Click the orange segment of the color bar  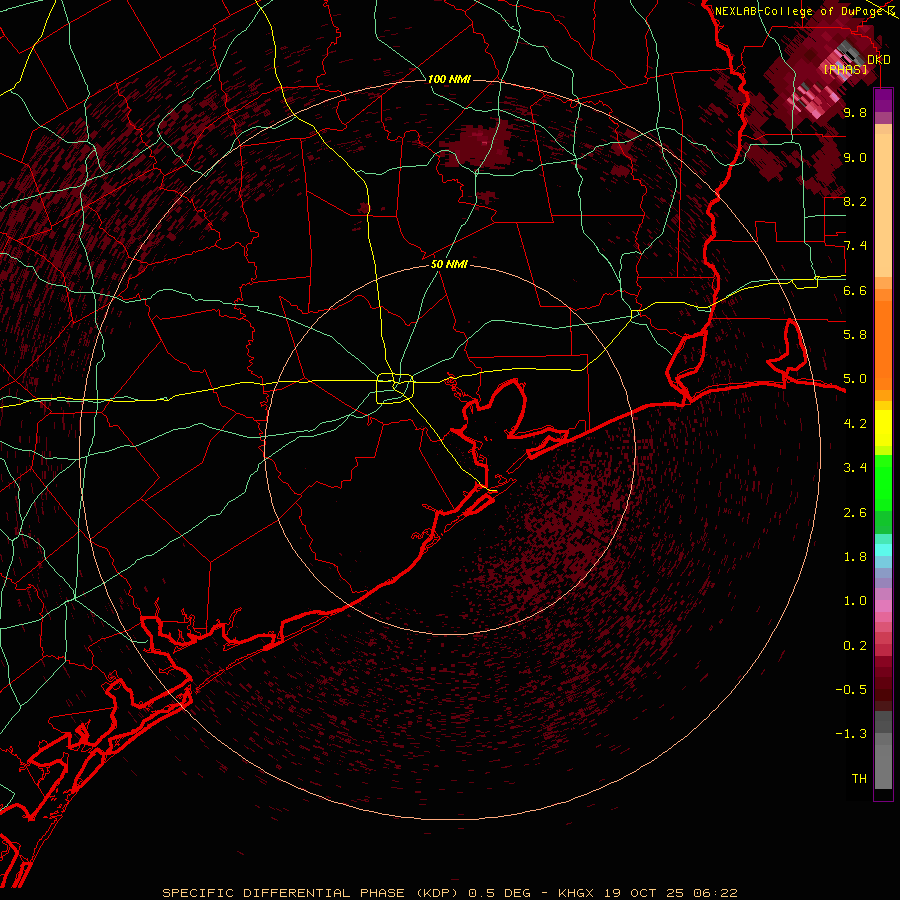pyautogui.click(x=883, y=344)
